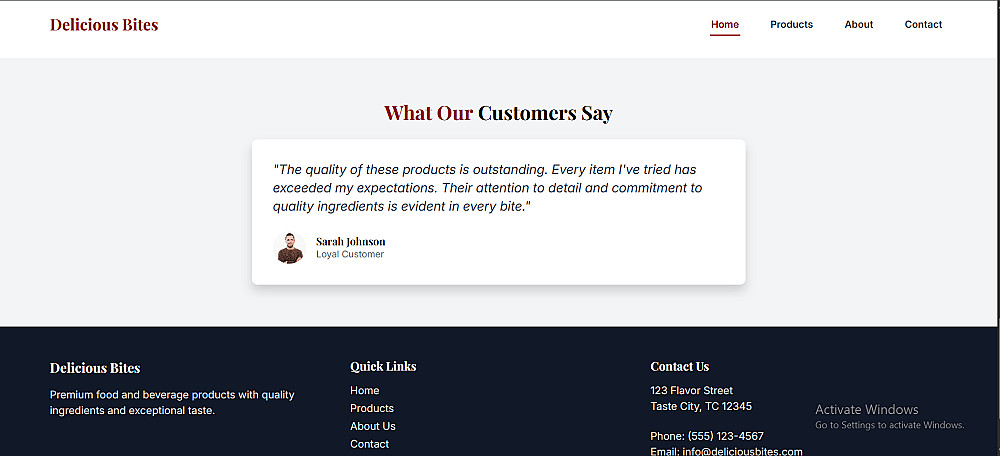Click the Delicious Bites footer heading
Image resolution: width=1000 pixels, height=456 pixels.
tap(95, 368)
